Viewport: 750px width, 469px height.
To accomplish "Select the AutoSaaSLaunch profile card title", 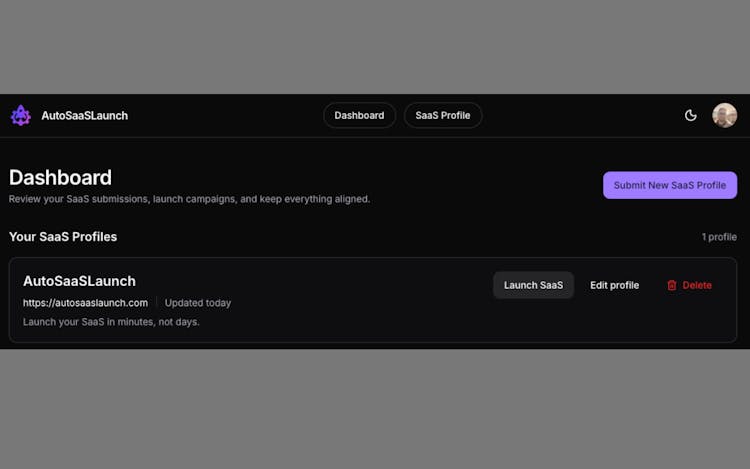I will (x=79, y=281).
